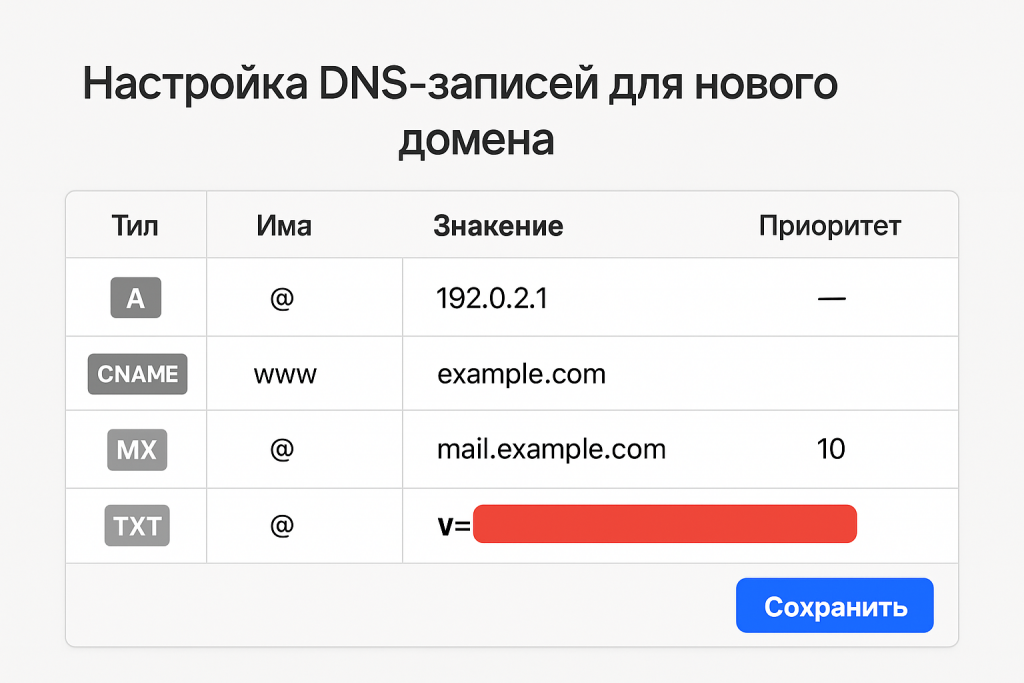Click the Знакение column header

[498, 225]
